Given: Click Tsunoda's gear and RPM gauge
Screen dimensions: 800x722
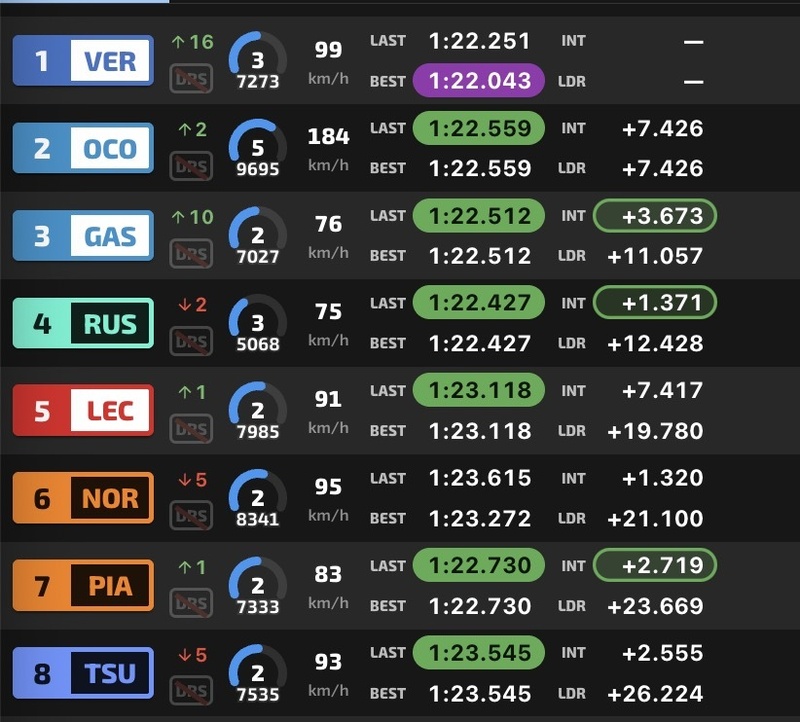Looking at the screenshot, I should 257,674.
